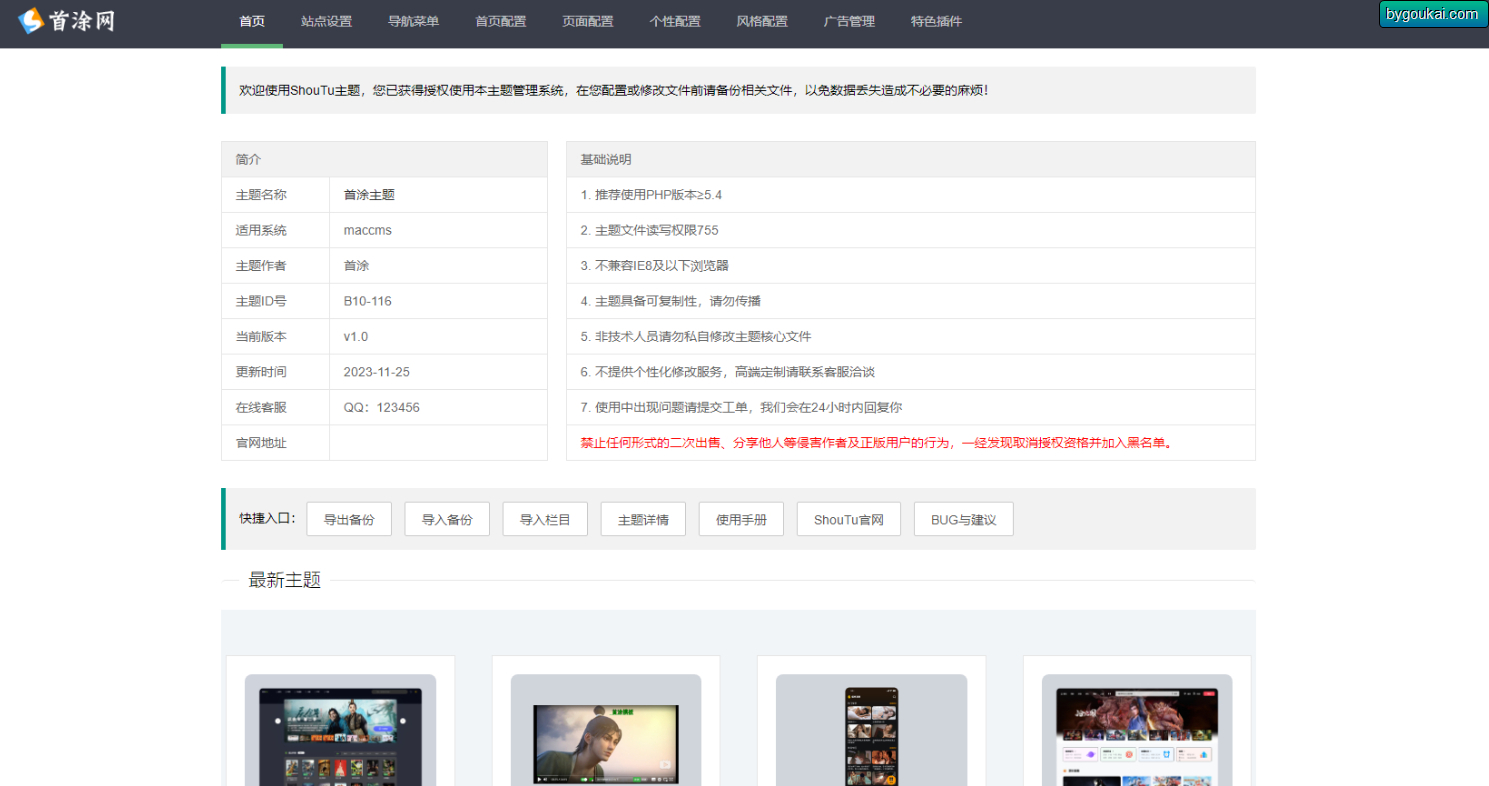Open 主题详情 shortcut
This screenshot has width=1489, height=786.
point(643,520)
